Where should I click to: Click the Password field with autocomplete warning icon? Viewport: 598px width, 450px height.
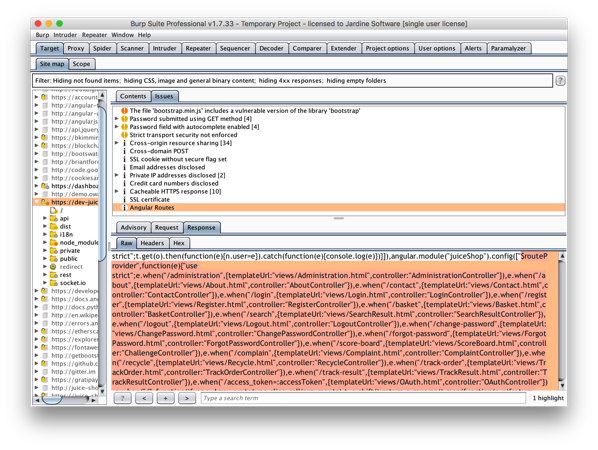[x=124, y=127]
